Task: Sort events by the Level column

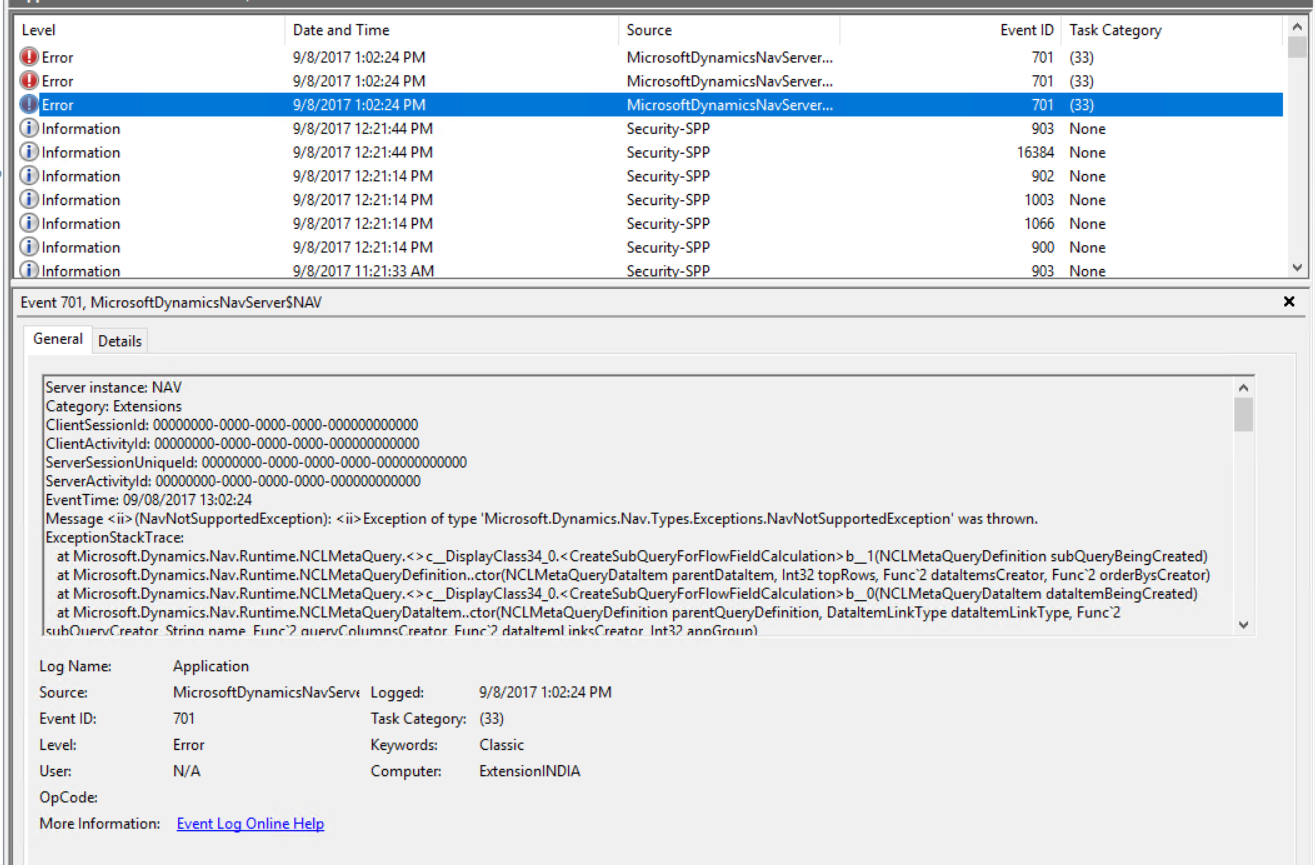Action: click(38, 29)
